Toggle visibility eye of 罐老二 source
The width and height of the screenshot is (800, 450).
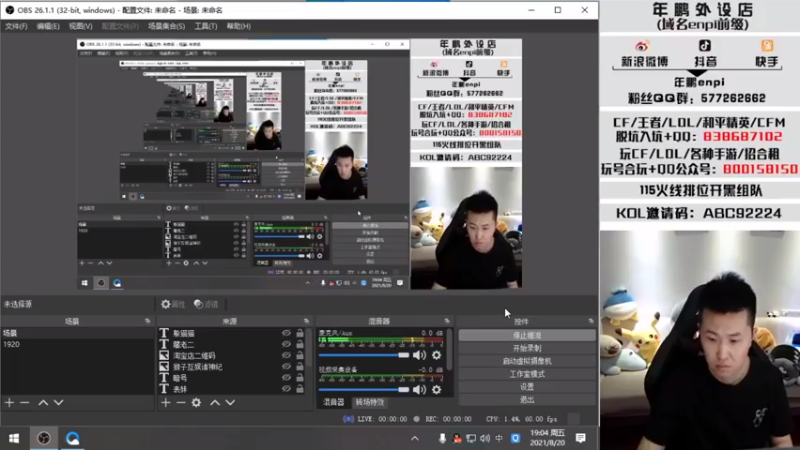286,344
